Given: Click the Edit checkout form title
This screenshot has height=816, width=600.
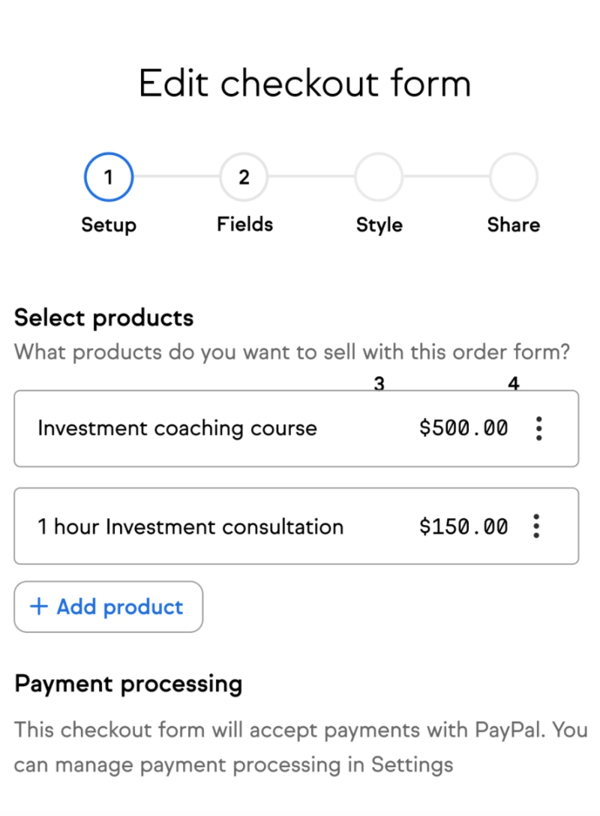Looking at the screenshot, I should point(304,83).
